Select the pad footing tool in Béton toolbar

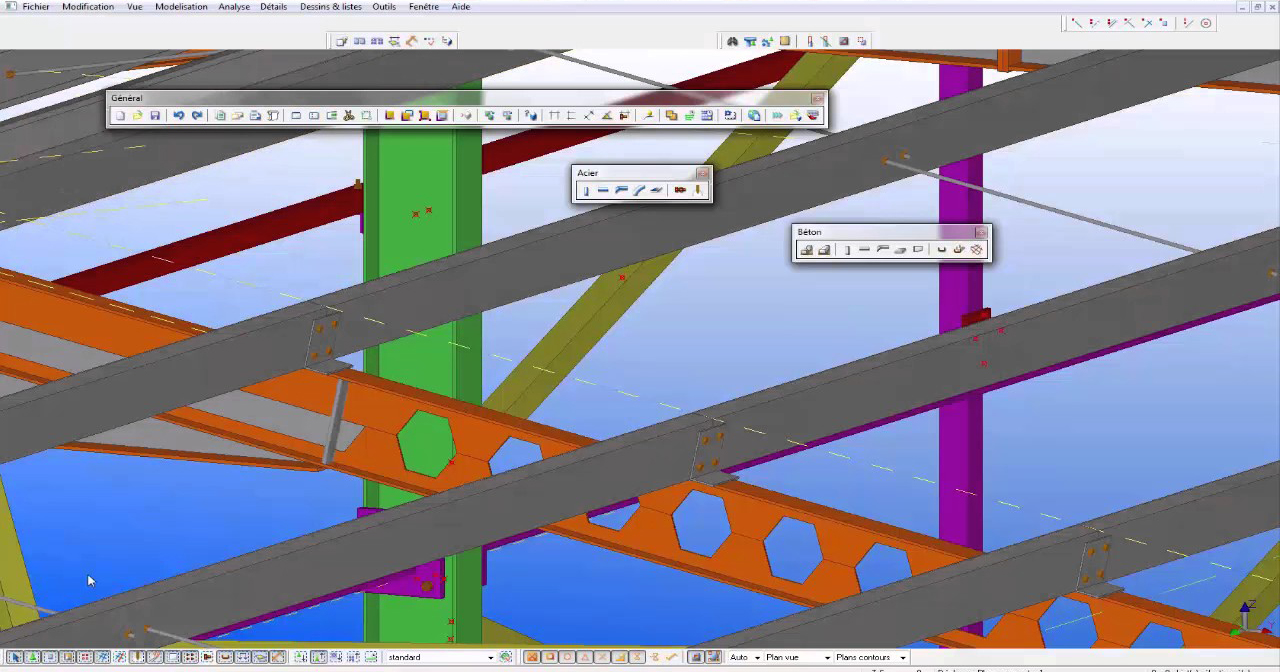pyautogui.click(x=807, y=250)
